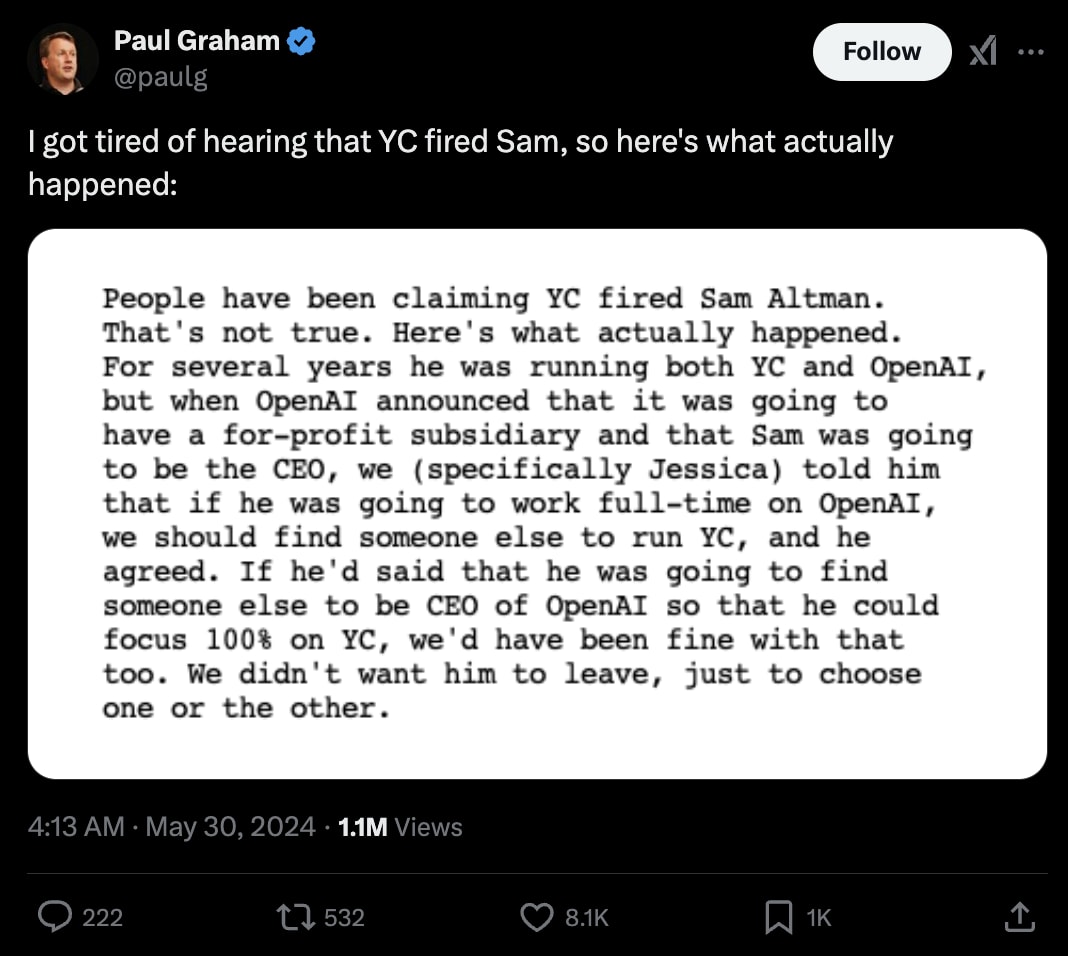Click the Paul Graham display name

click(197, 42)
